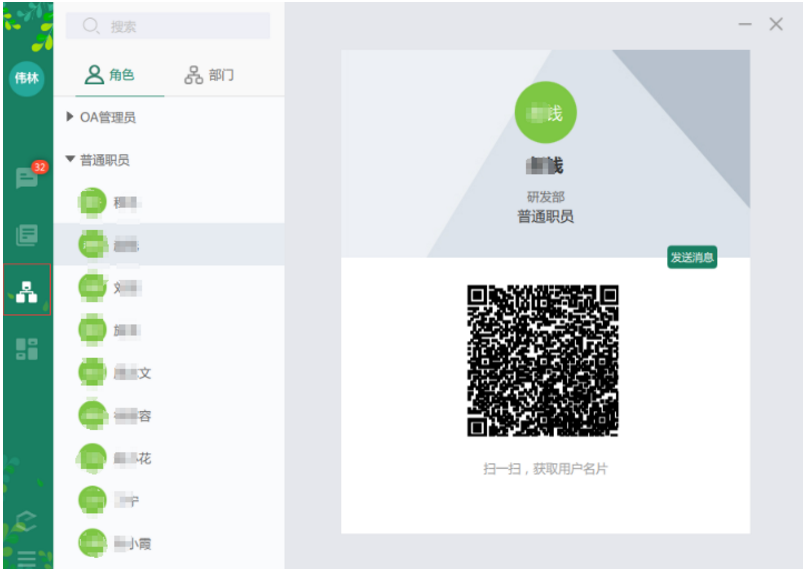Click the large profile avatar ending 钱
Image resolution: width=806 pixels, height=573 pixels.
[545, 113]
